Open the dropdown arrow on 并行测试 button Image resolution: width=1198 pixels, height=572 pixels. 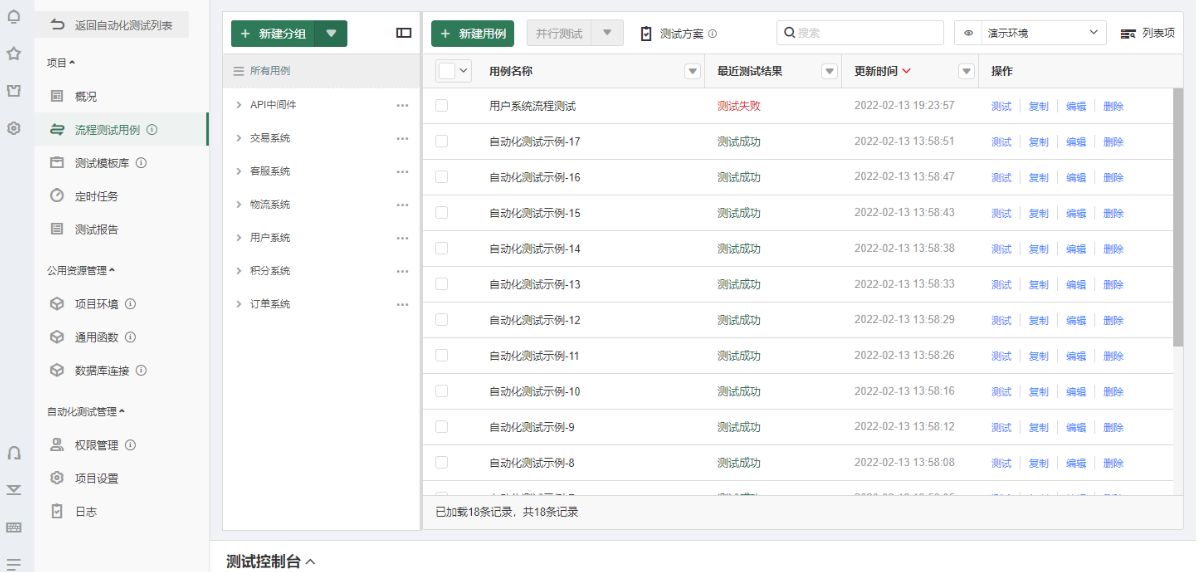click(607, 34)
